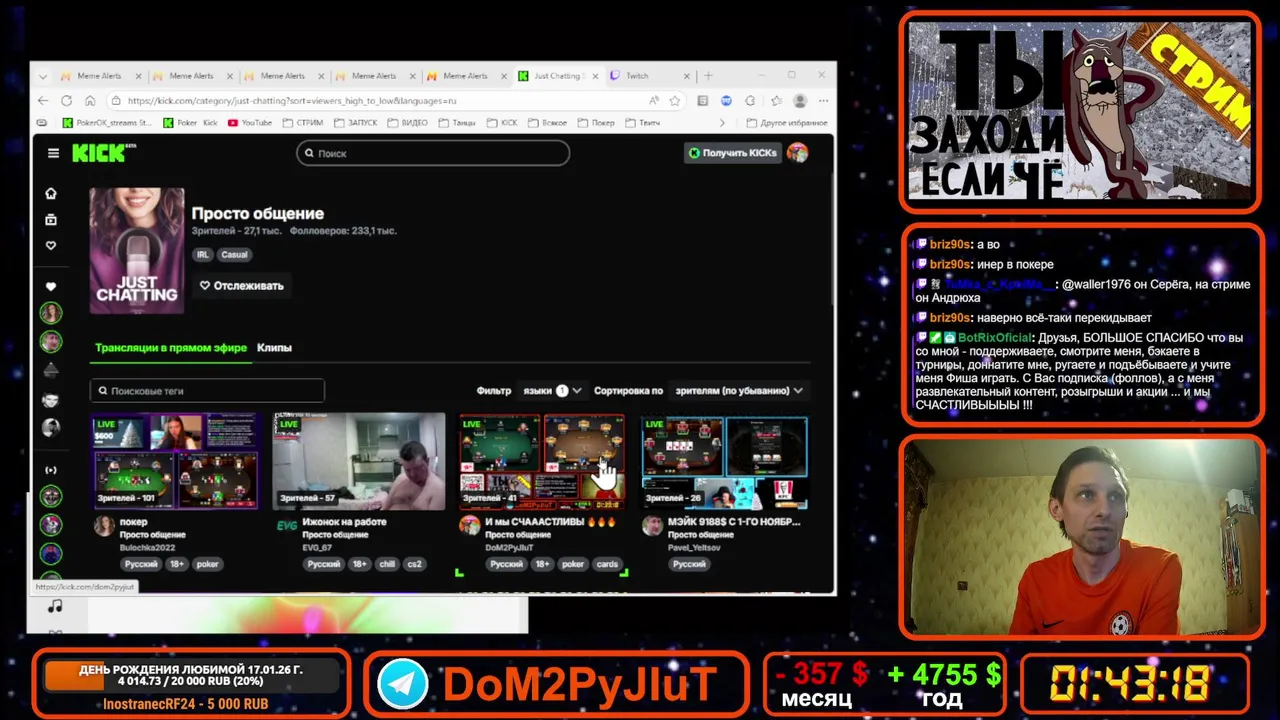Open the YouTube bookmark
Viewport: 1280px width, 720px height.
250,123
